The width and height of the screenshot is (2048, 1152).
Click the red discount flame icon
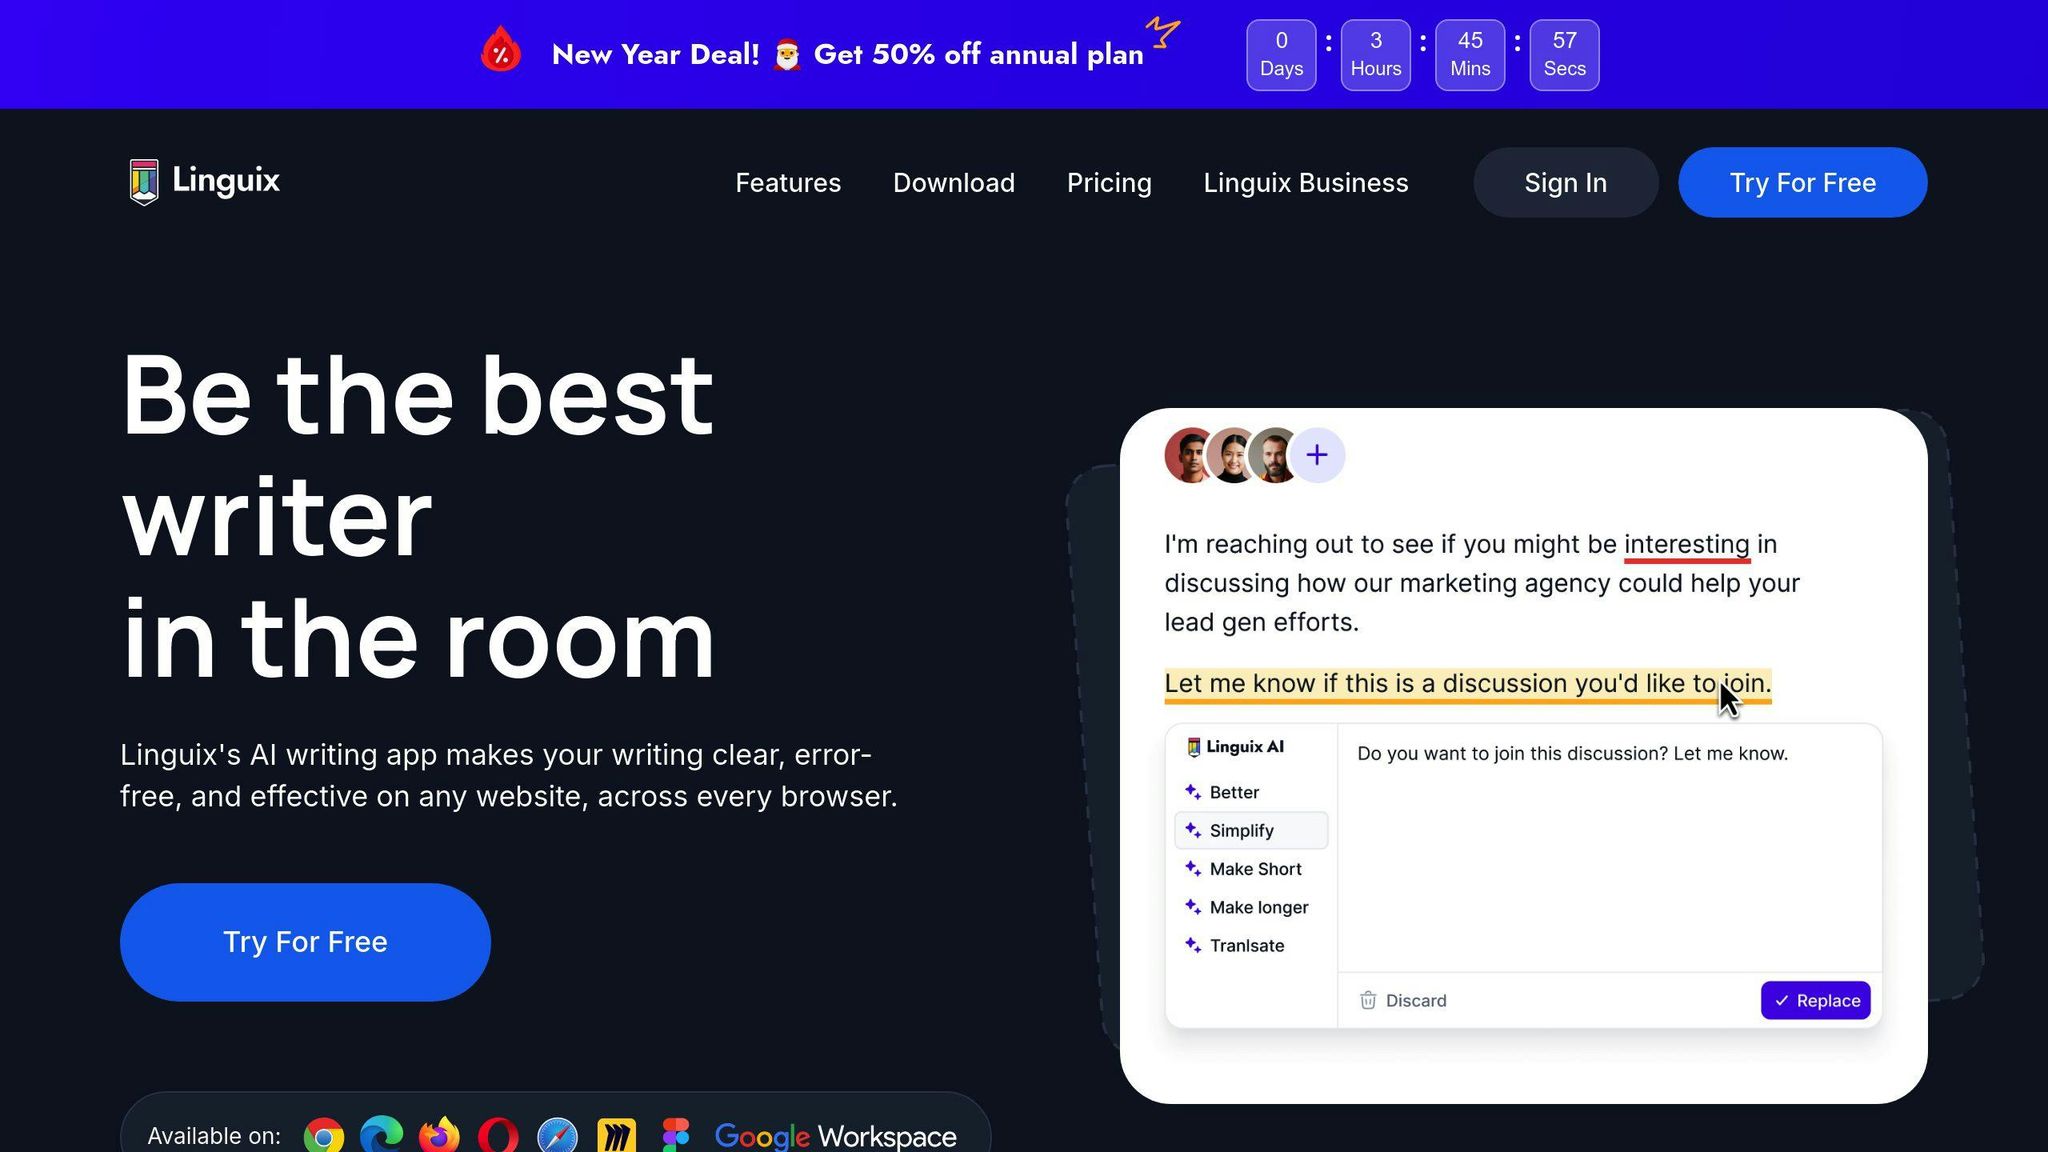click(x=501, y=52)
